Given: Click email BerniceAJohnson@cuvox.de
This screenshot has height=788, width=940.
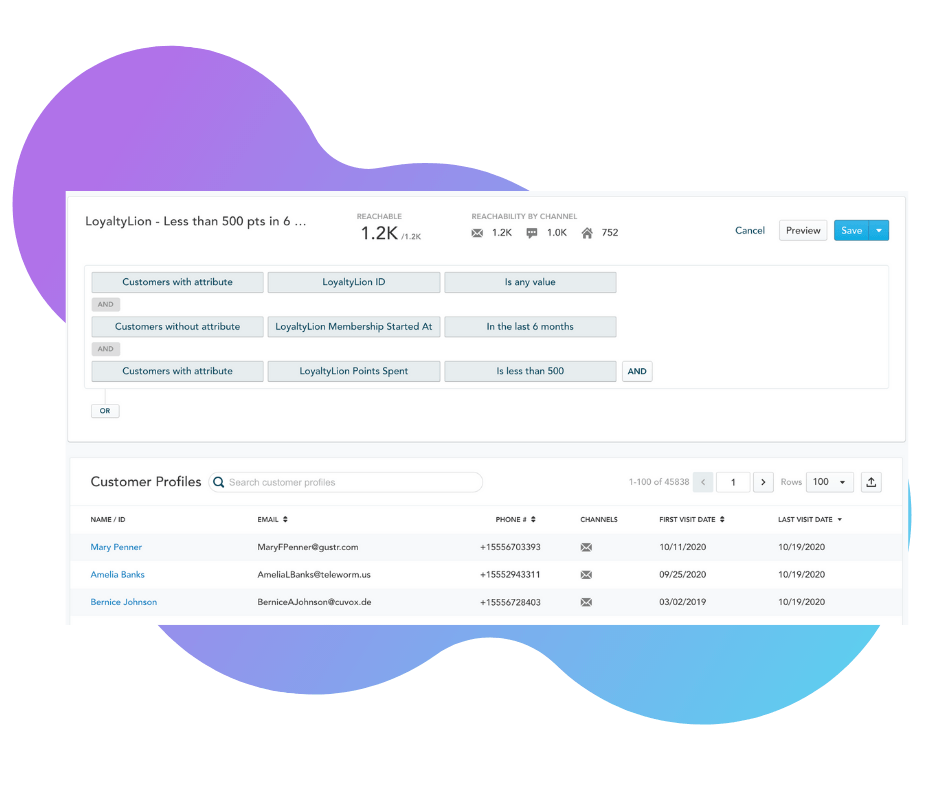Looking at the screenshot, I should 314,602.
